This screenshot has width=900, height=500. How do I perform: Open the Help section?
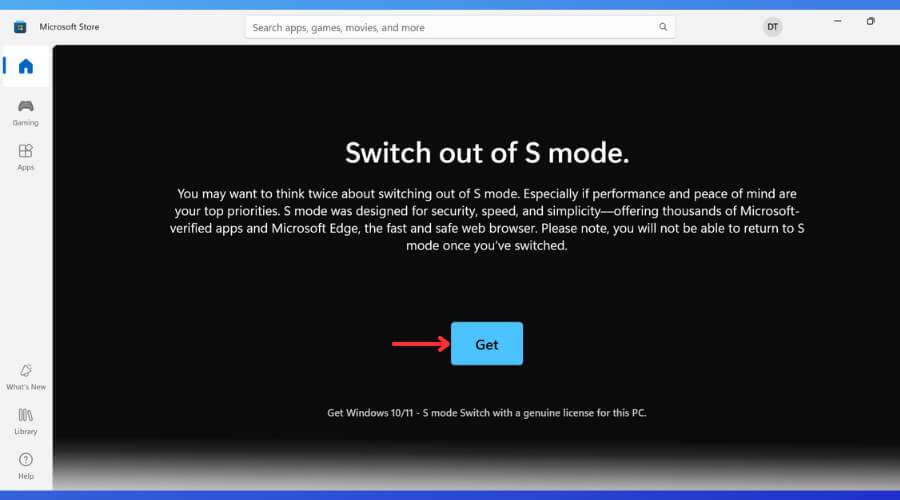[26, 466]
